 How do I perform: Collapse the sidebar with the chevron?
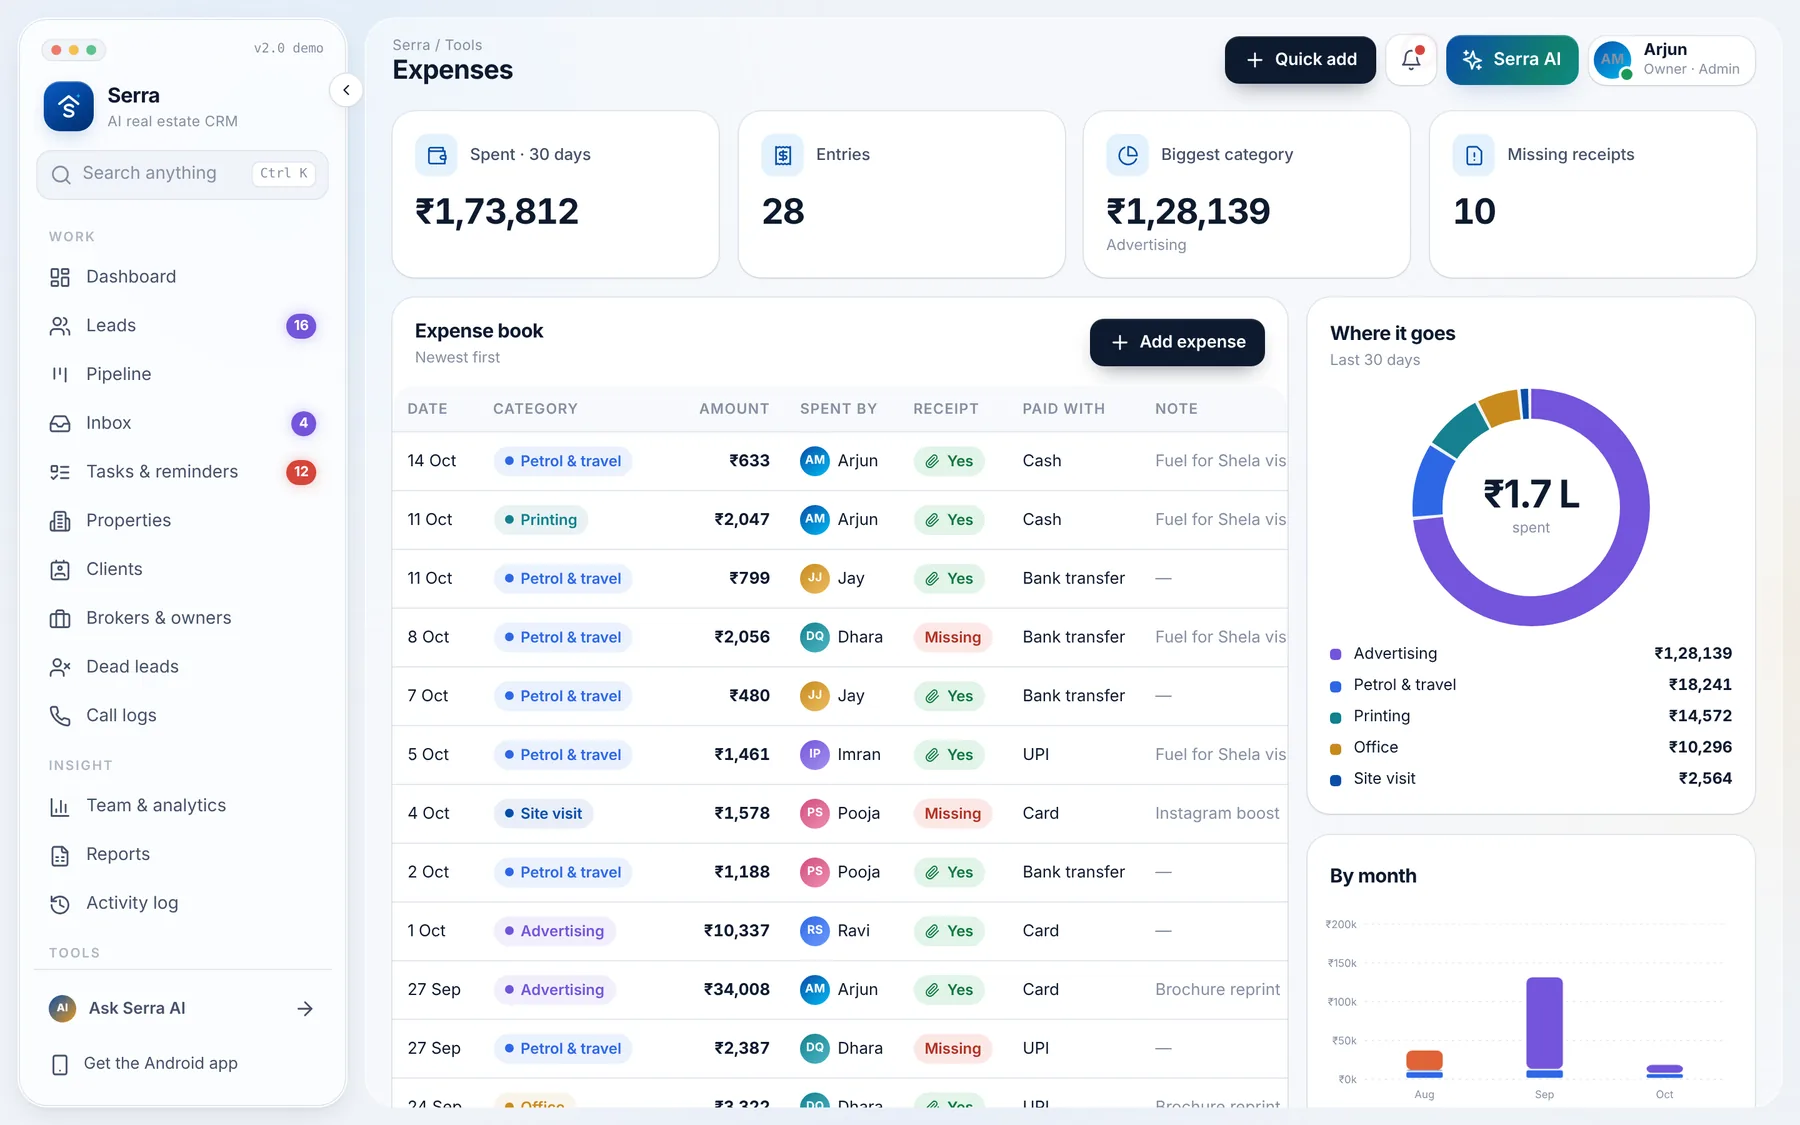point(346,90)
